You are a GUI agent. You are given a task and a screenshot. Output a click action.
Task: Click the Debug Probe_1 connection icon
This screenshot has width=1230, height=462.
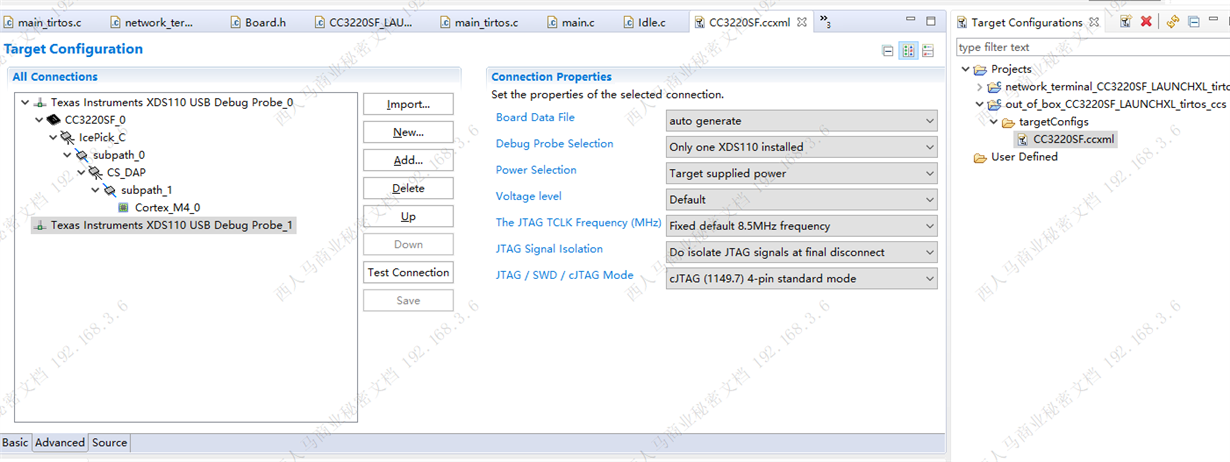coord(40,226)
